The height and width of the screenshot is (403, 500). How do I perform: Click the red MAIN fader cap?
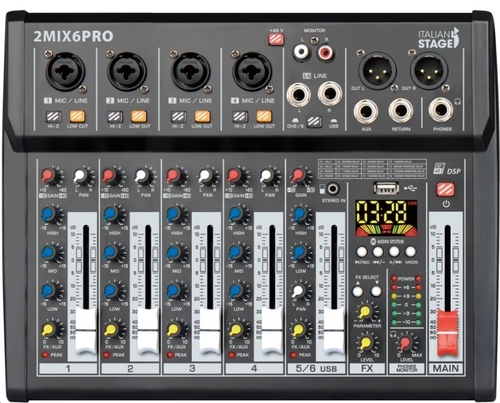448,333
